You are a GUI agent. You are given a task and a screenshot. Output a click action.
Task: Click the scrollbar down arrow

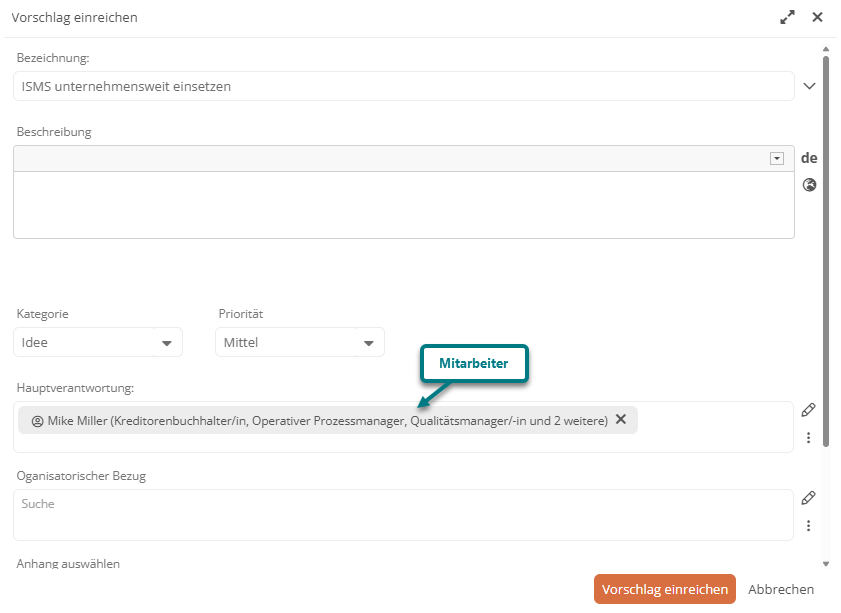pyautogui.click(x=826, y=564)
